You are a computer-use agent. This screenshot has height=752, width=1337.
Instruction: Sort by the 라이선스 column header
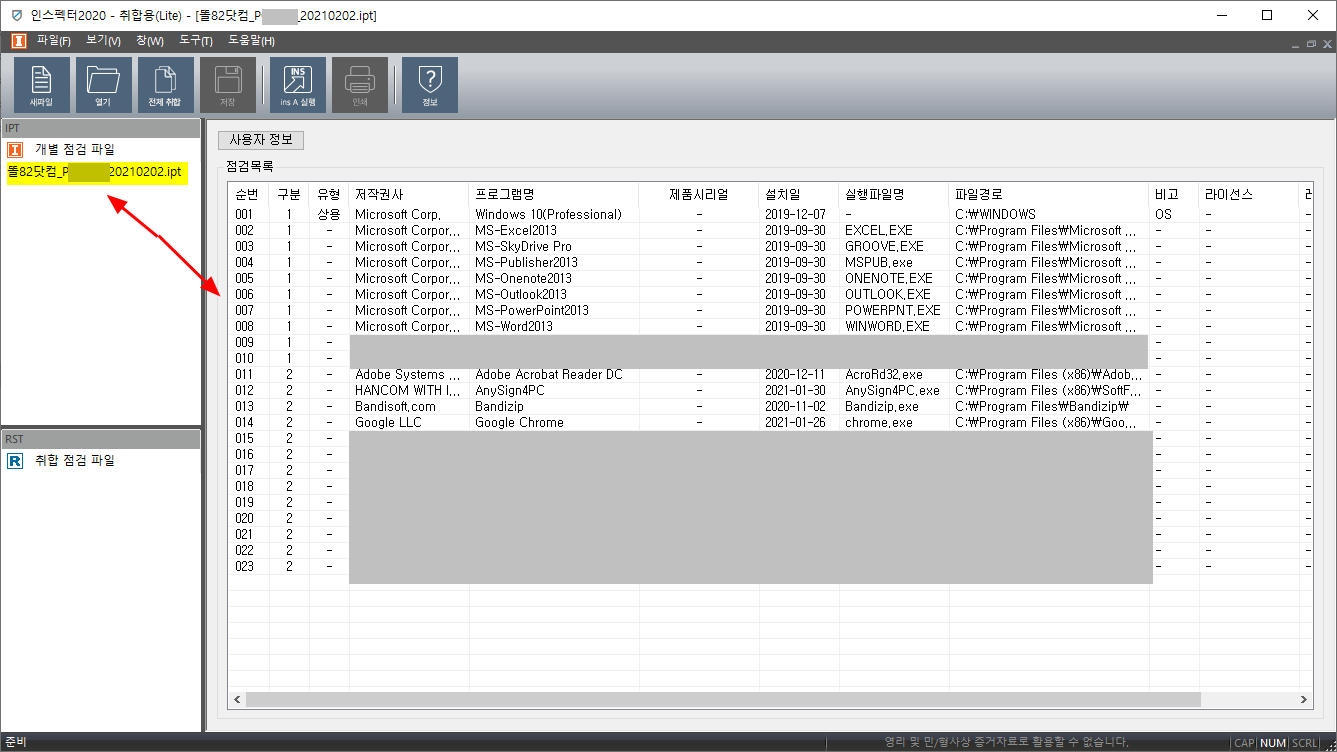click(1248, 194)
